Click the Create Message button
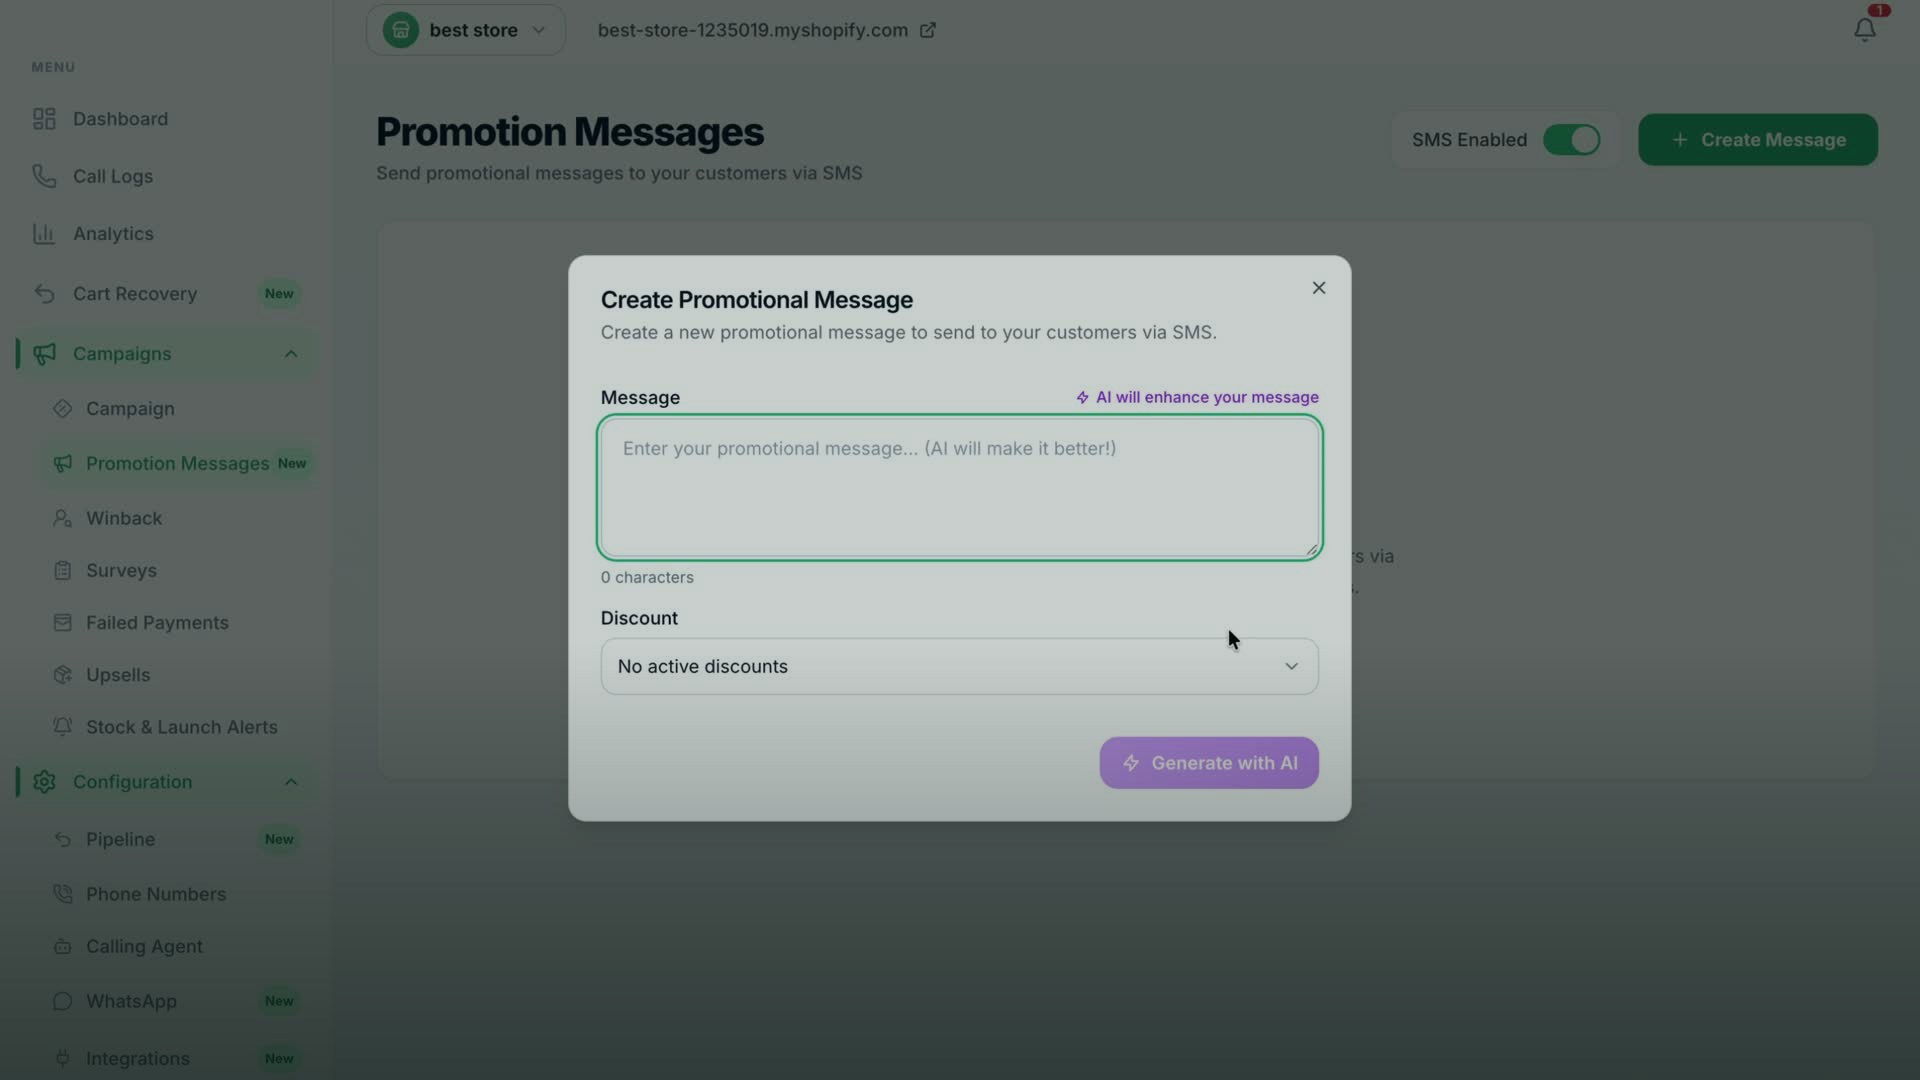 [x=1758, y=140]
